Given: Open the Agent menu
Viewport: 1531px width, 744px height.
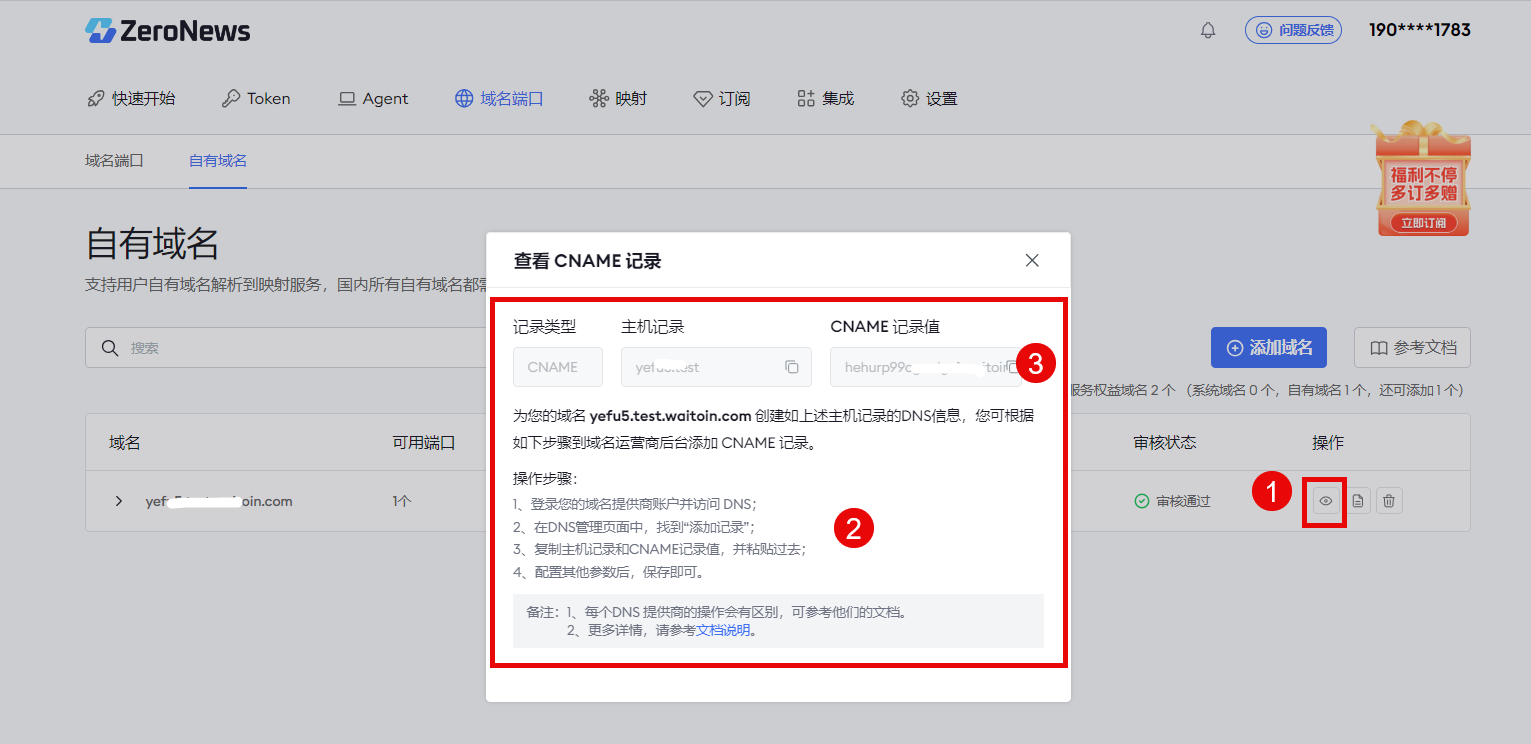Looking at the screenshot, I should coord(373,98).
